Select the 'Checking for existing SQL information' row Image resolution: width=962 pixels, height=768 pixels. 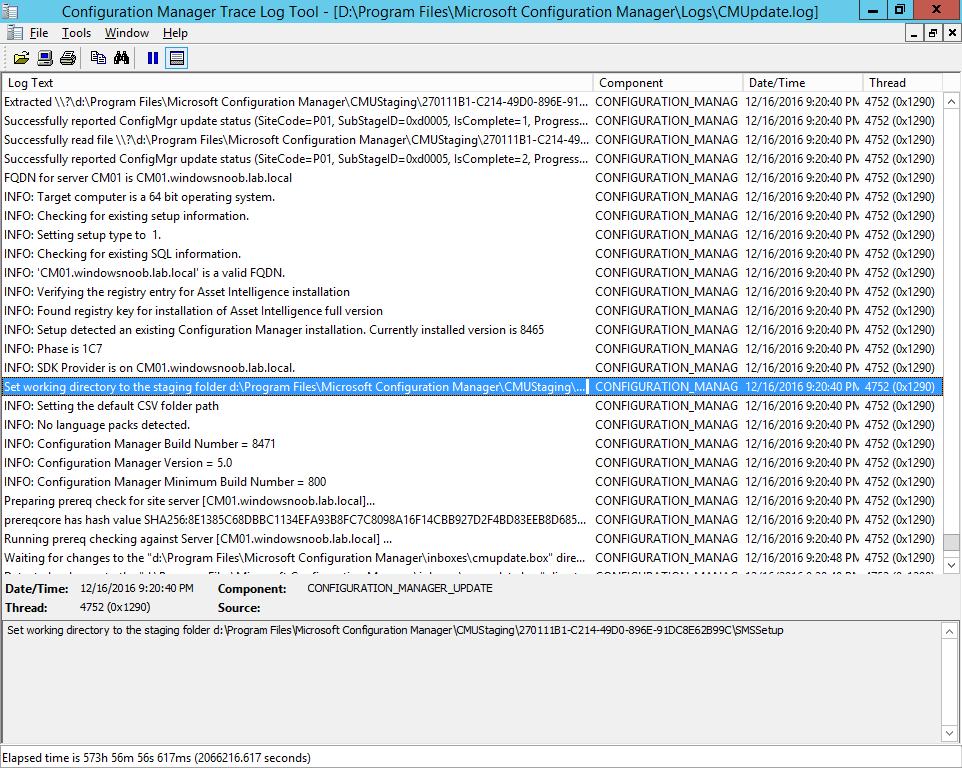coord(472,254)
